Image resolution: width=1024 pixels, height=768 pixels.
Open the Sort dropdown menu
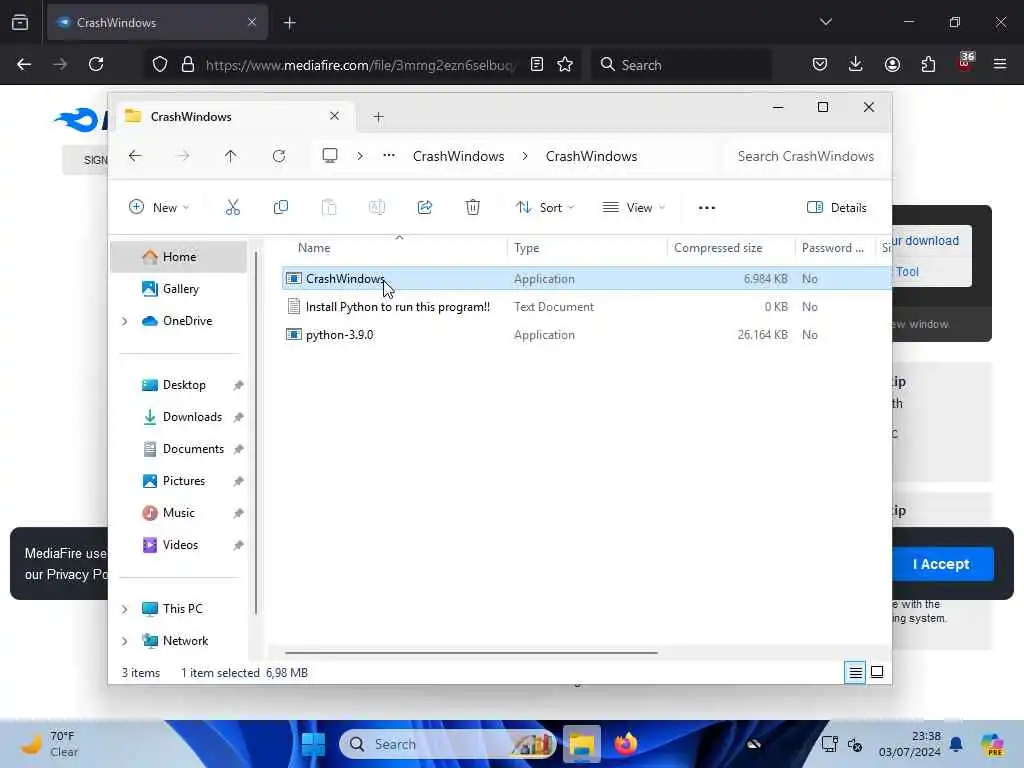tap(545, 208)
